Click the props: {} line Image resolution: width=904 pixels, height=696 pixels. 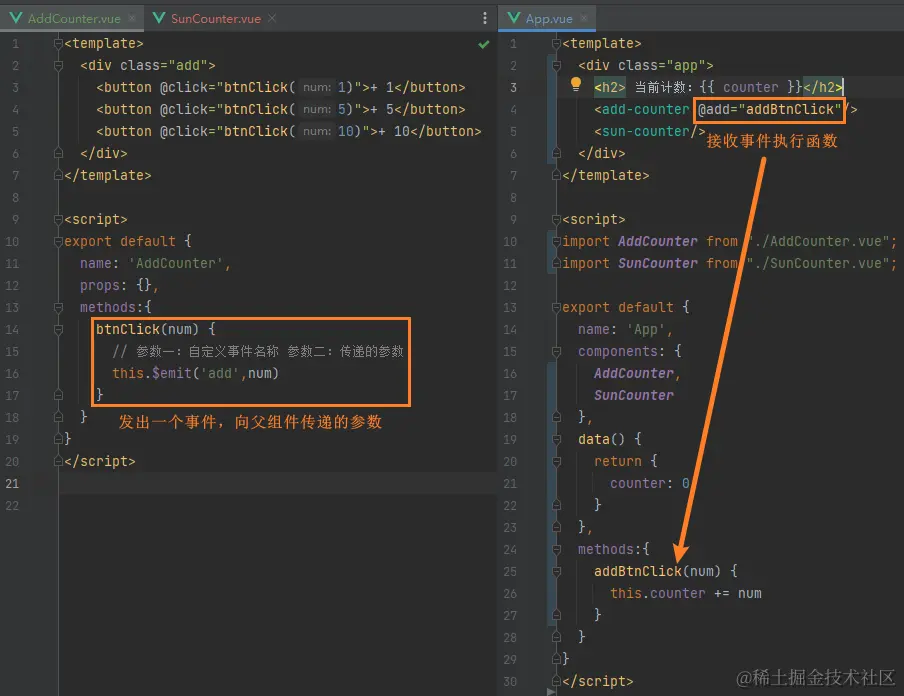[119, 285]
